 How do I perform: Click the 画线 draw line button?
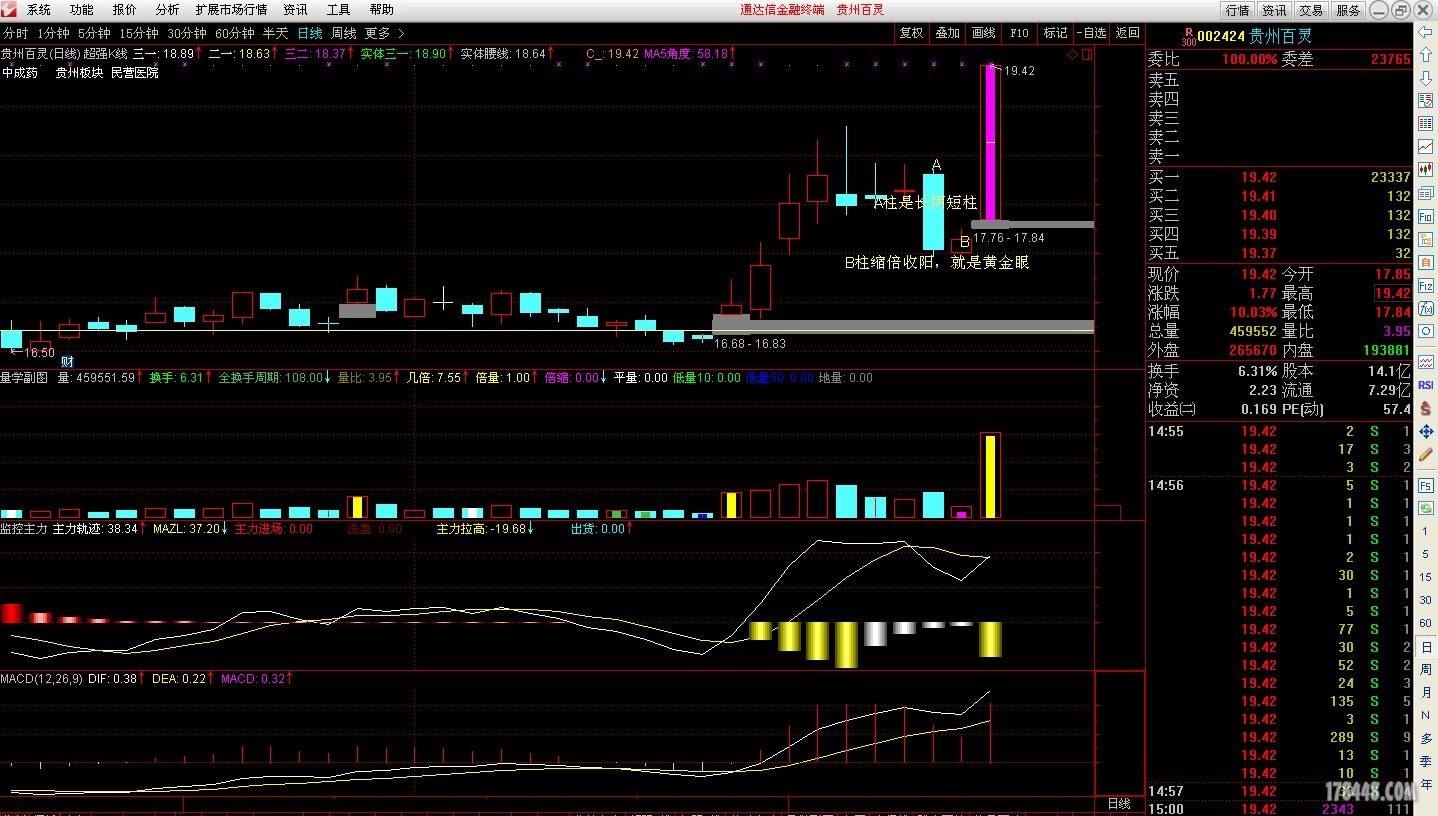tap(983, 33)
